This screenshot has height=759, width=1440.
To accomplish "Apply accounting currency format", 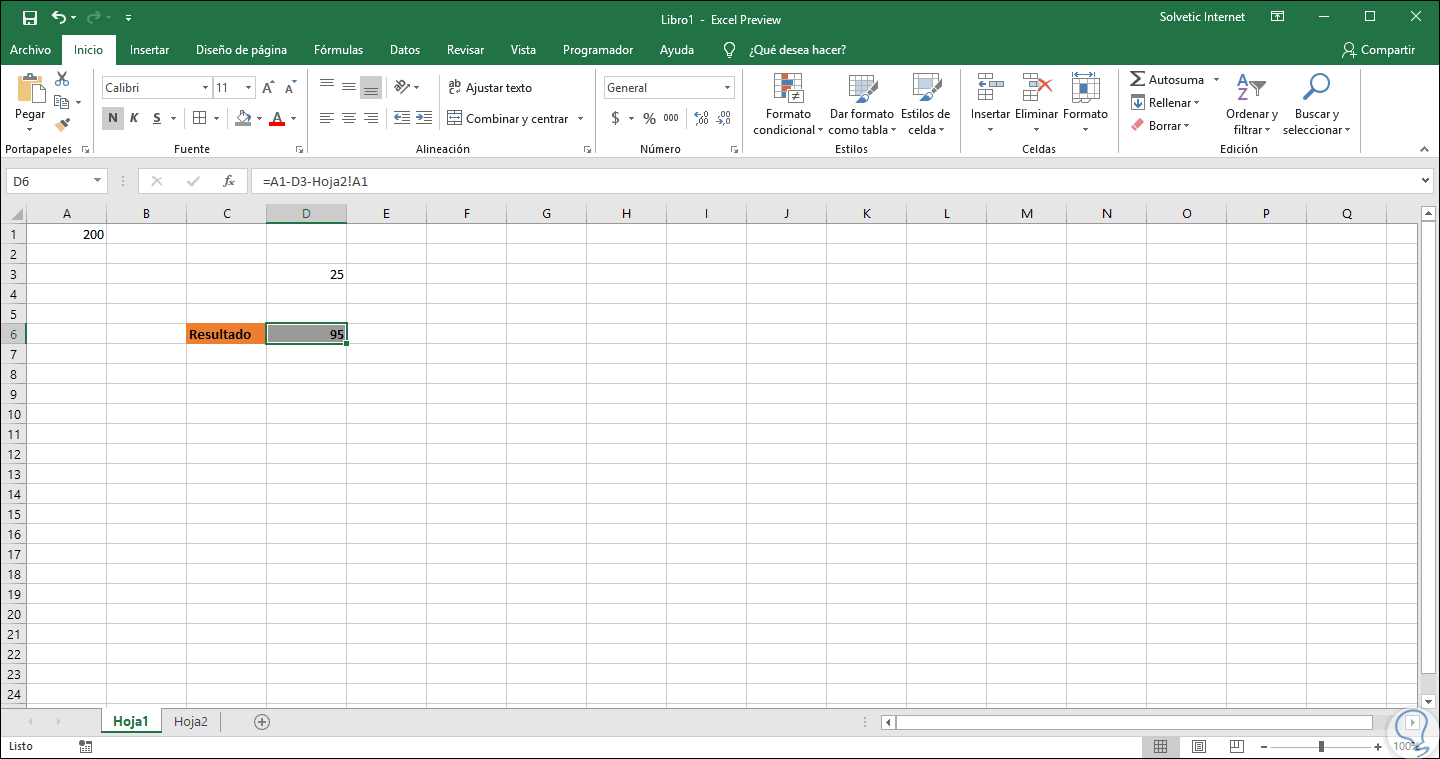I will (x=615, y=118).
